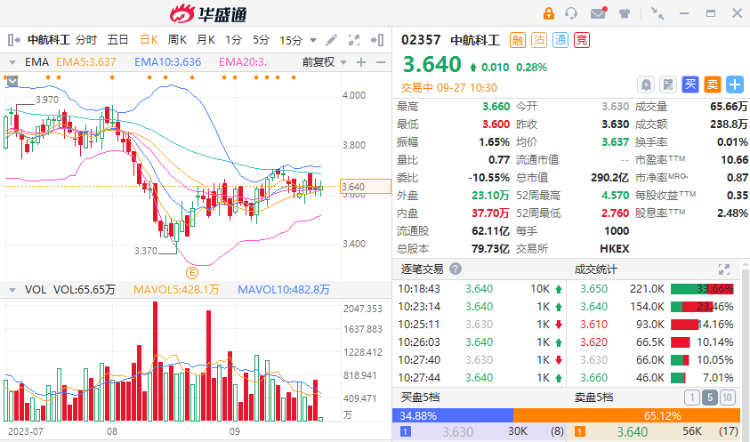Show 5 levels of order book
This screenshot has height=442, width=750.
[x=710, y=398]
